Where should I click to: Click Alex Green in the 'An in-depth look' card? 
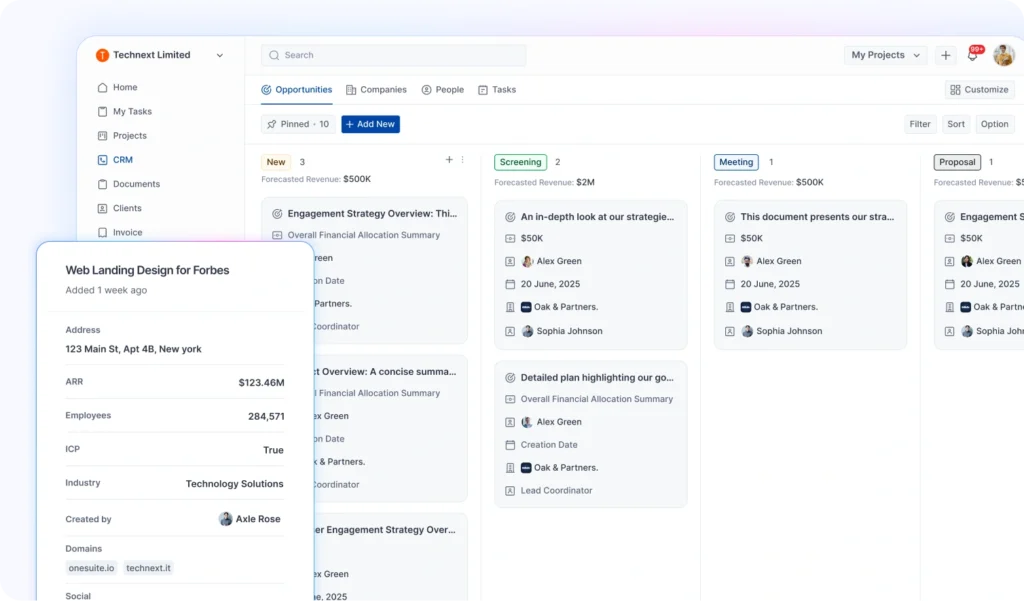point(559,261)
